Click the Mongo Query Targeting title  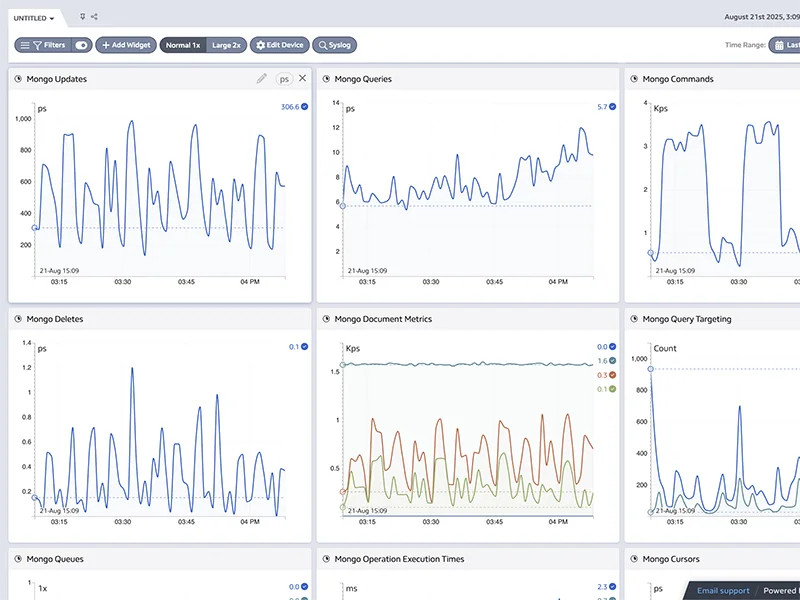click(687, 319)
